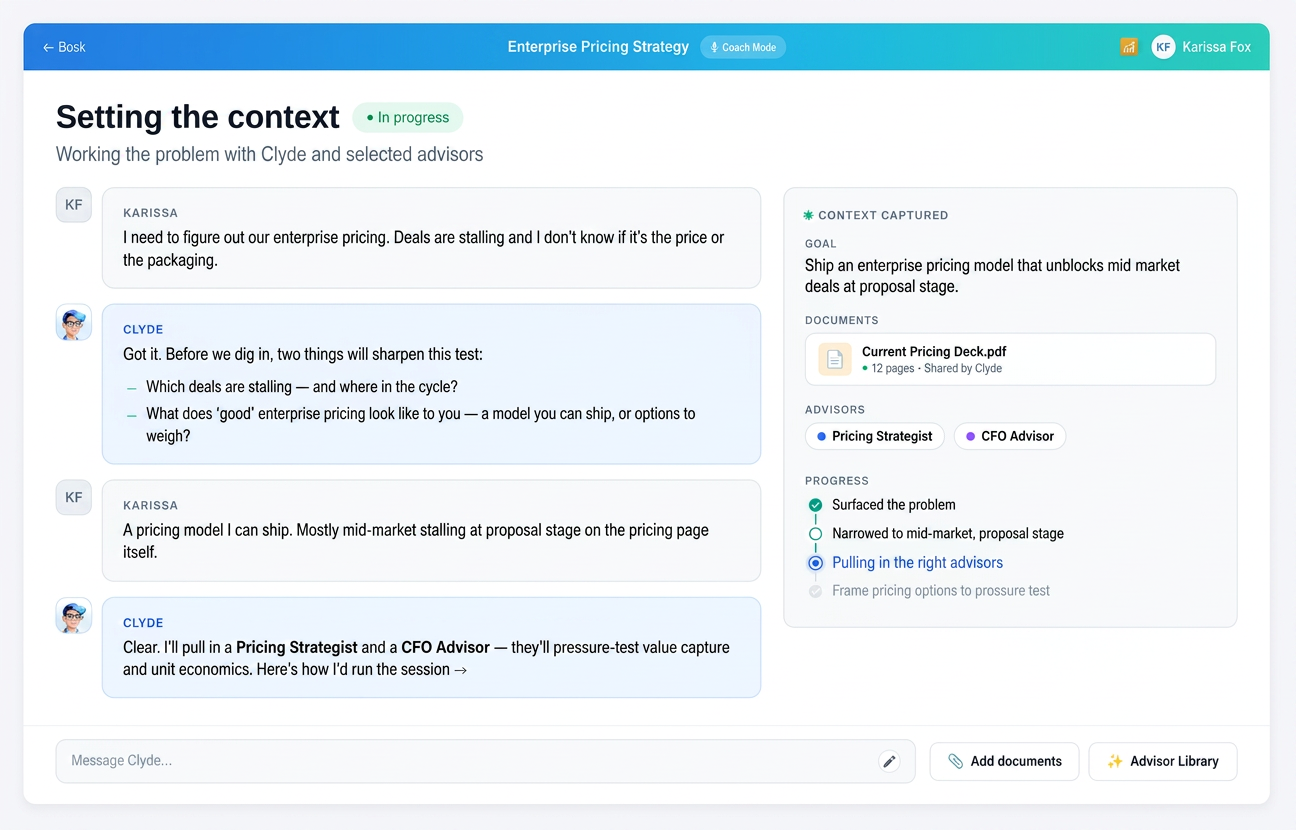This screenshot has width=1296, height=830.
Task: Open the Advisor Library
Action: tap(1163, 761)
